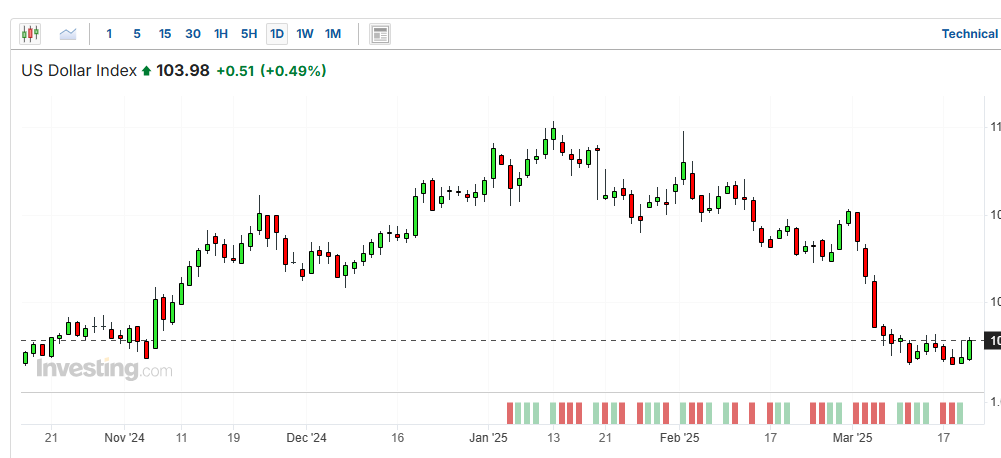Click the 103.98 price value
Screen dimensions: 1001x458
[183, 71]
